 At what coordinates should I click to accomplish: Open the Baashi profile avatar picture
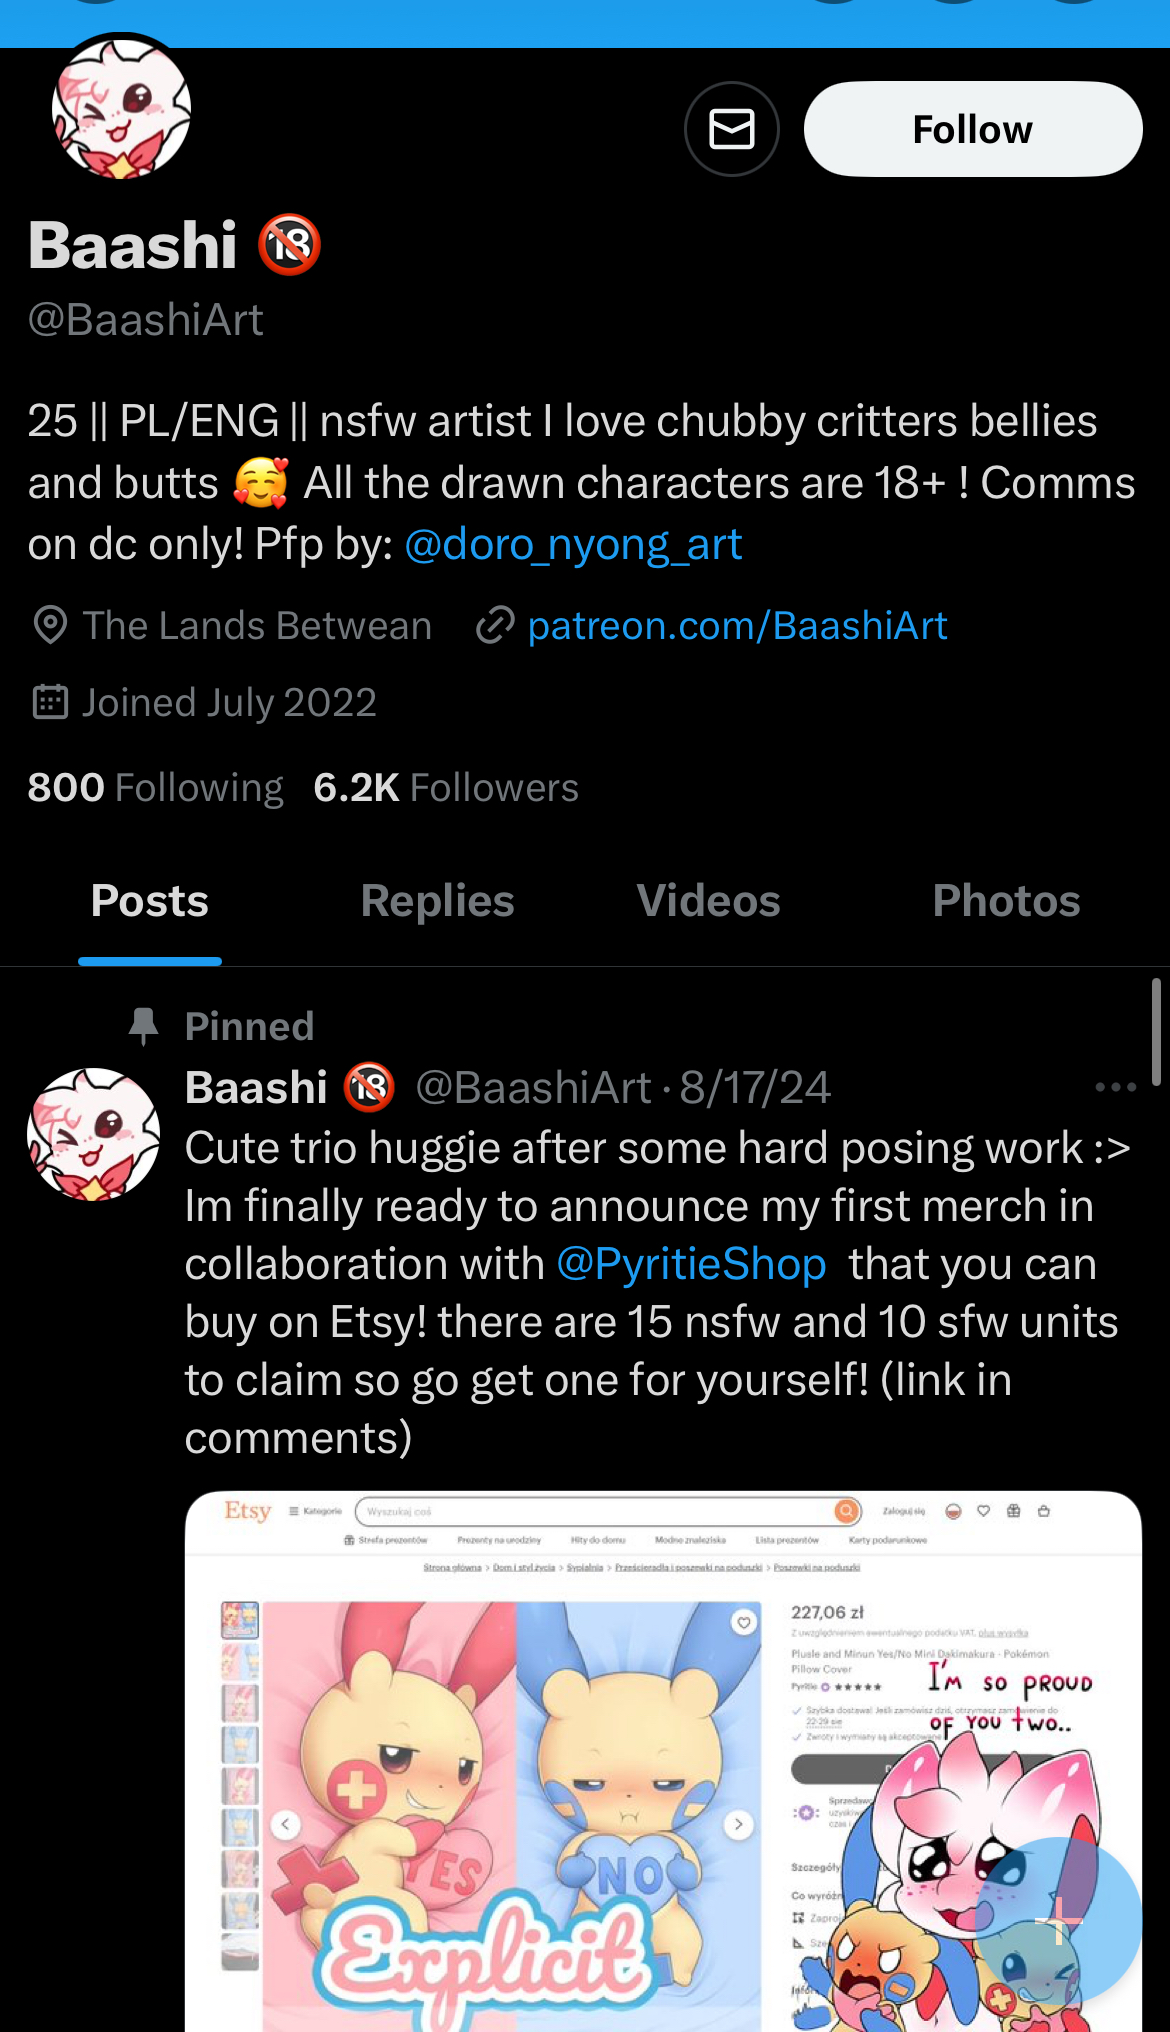pyautogui.click(x=121, y=107)
